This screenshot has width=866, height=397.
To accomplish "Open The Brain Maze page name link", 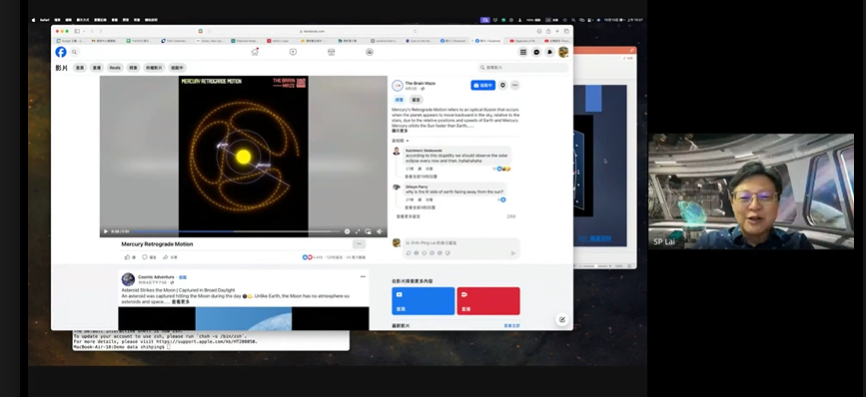I will click(420, 83).
